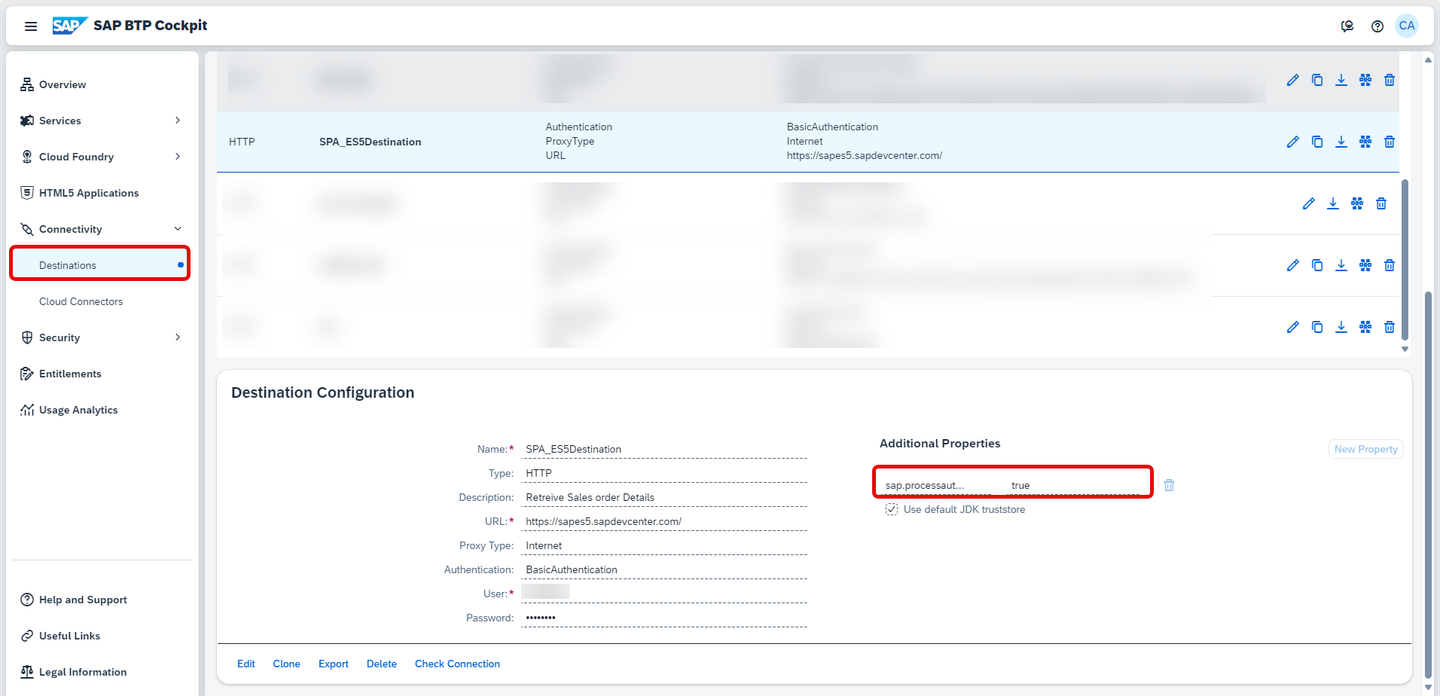Click pencil icon in topmost destination row
Viewport: 1440px width, 696px height.
point(1293,80)
